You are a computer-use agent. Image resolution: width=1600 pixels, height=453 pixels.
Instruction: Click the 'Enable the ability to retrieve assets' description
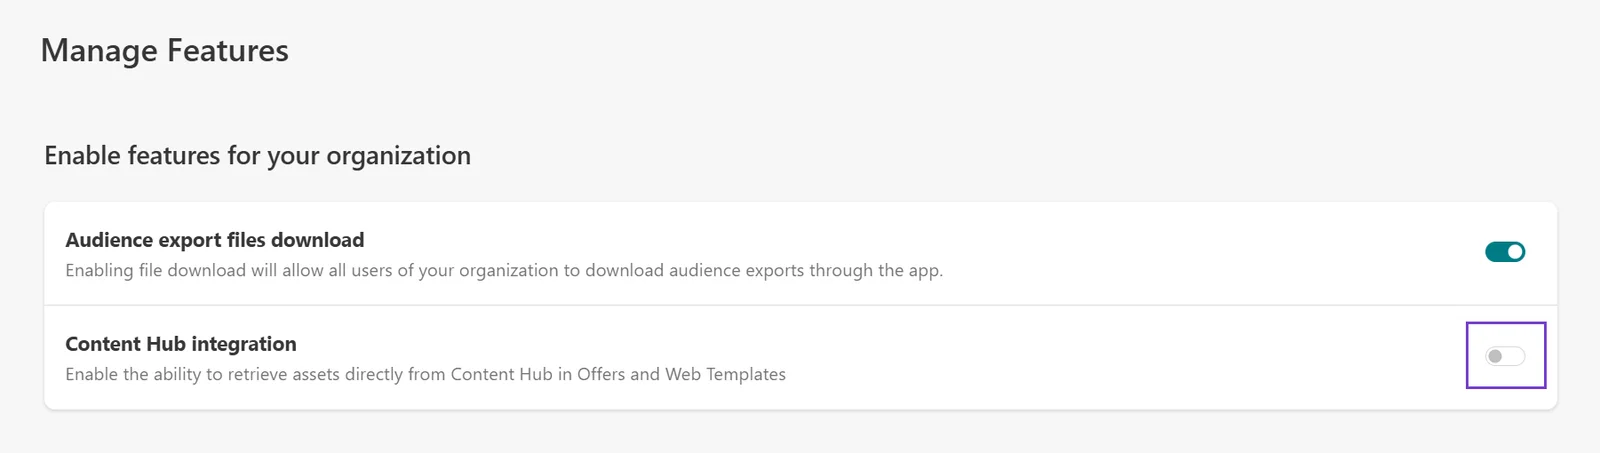[x=426, y=374]
